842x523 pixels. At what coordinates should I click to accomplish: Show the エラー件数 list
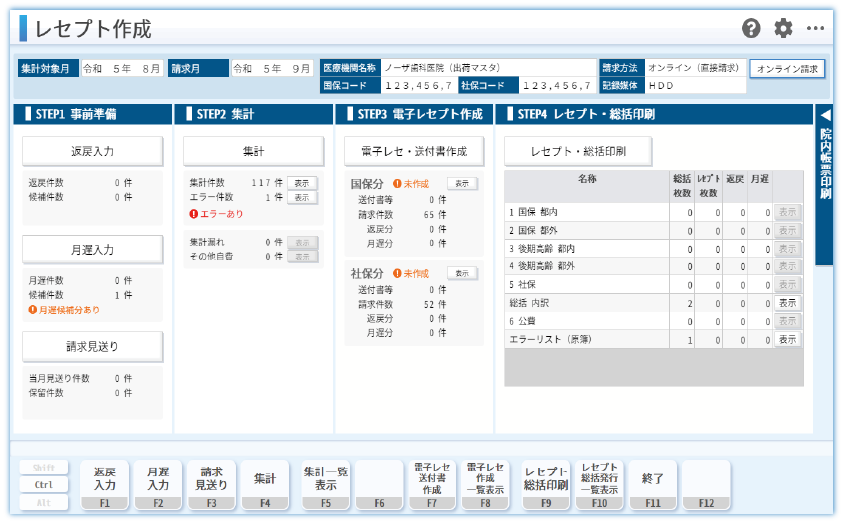click(x=302, y=198)
